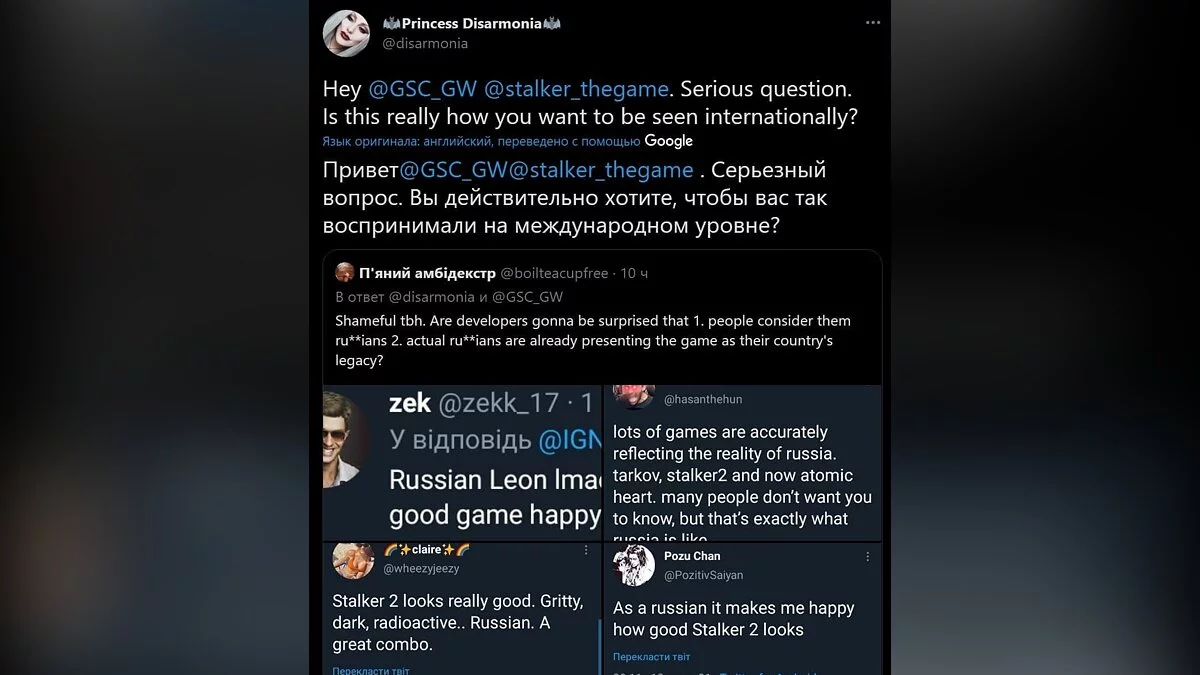The height and width of the screenshot is (675, 1200).
Task: Open the @stalker_thegame mention in the English text
Action: point(575,89)
